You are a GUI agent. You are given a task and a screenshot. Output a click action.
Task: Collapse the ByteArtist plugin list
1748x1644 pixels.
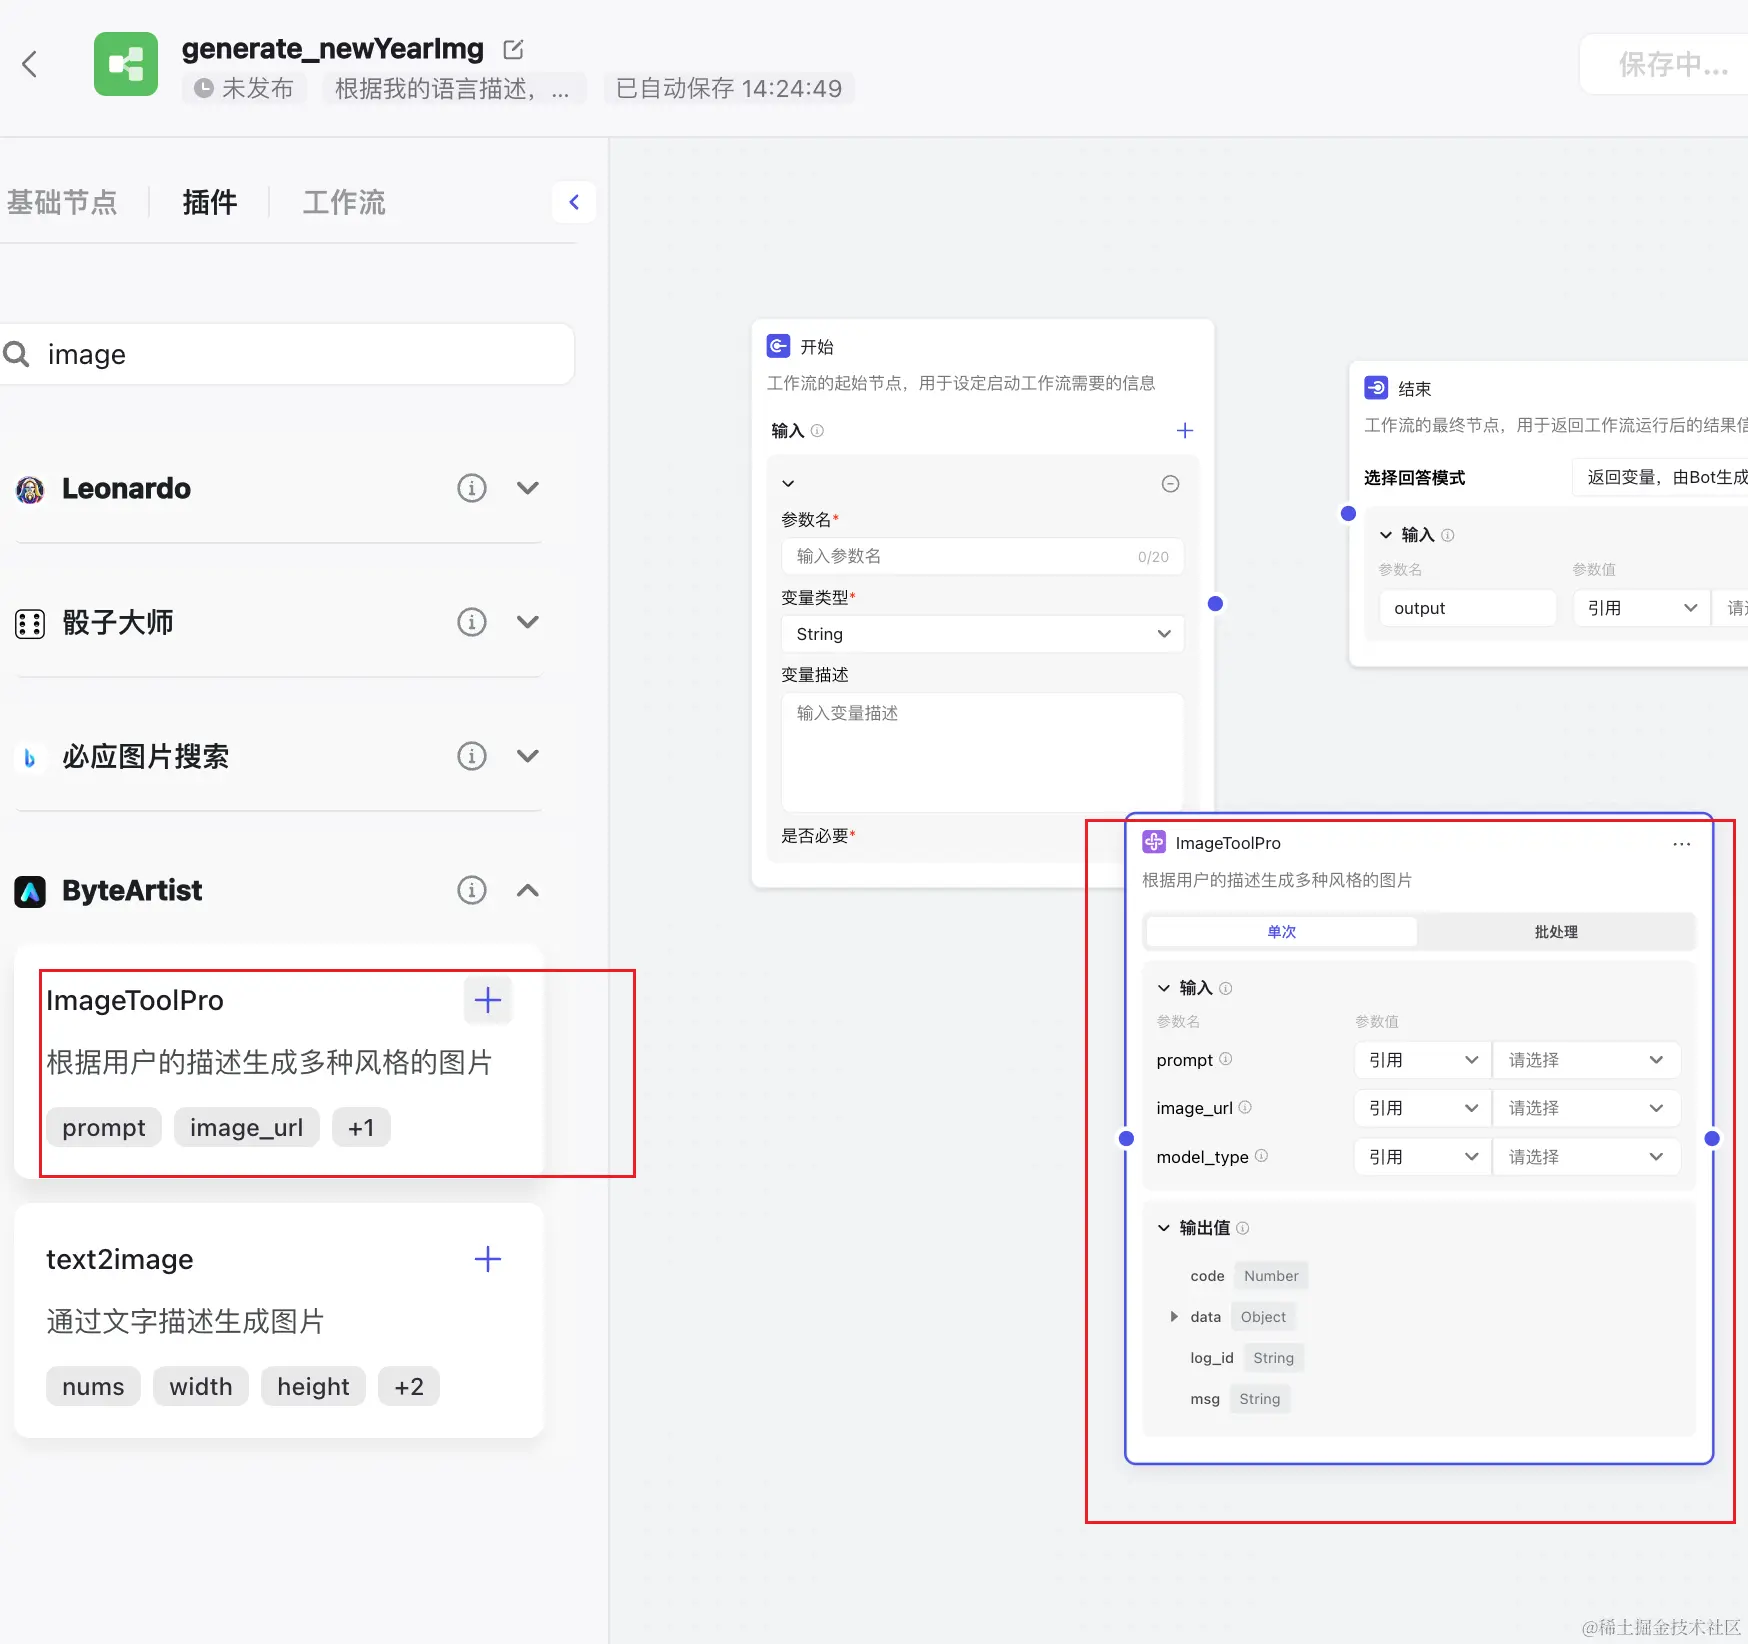coord(528,890)
